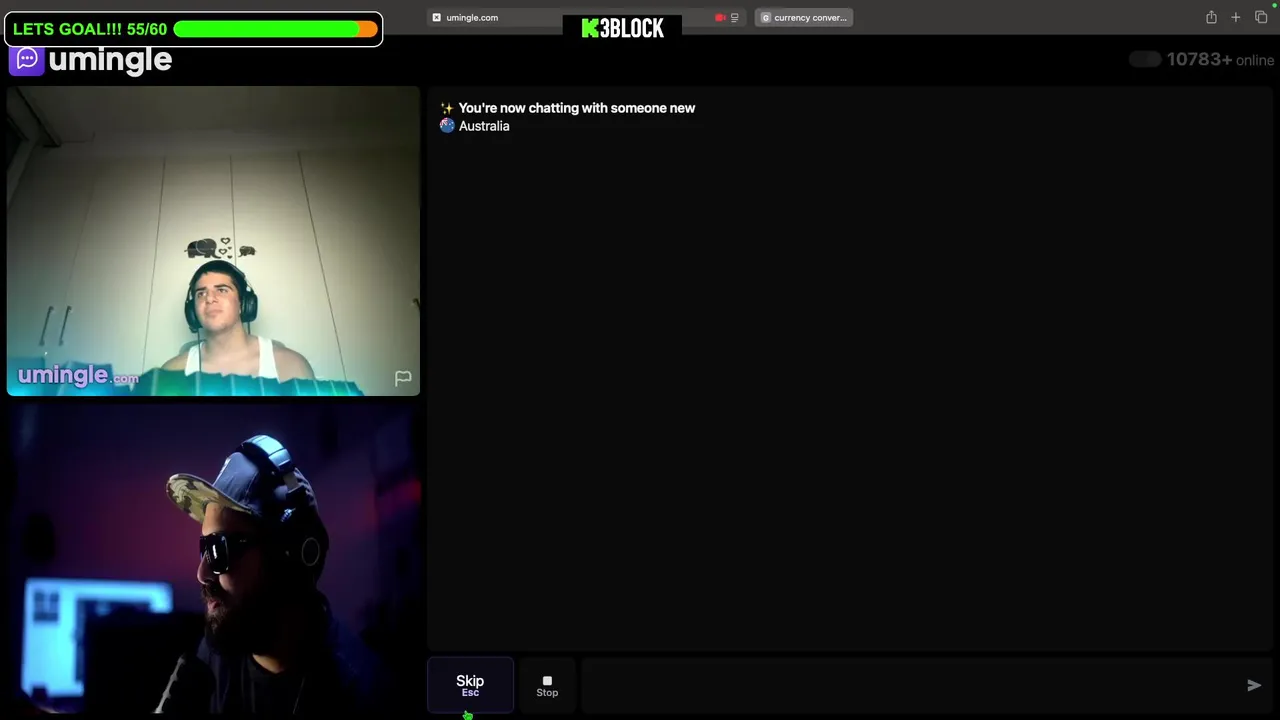Open the reader/page menu icon in address bar
1280x720 pixels.
[735, 17]
